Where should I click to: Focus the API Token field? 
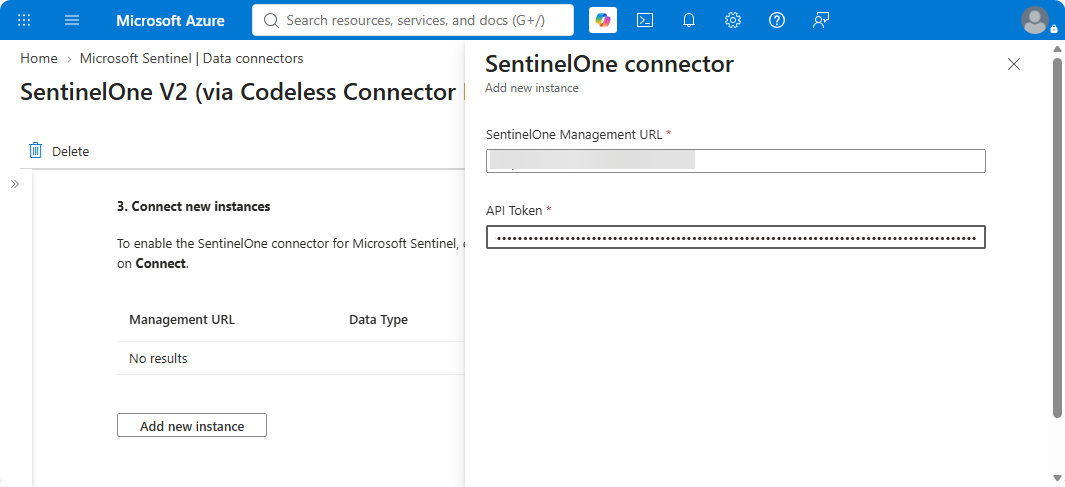pos(736,238)
